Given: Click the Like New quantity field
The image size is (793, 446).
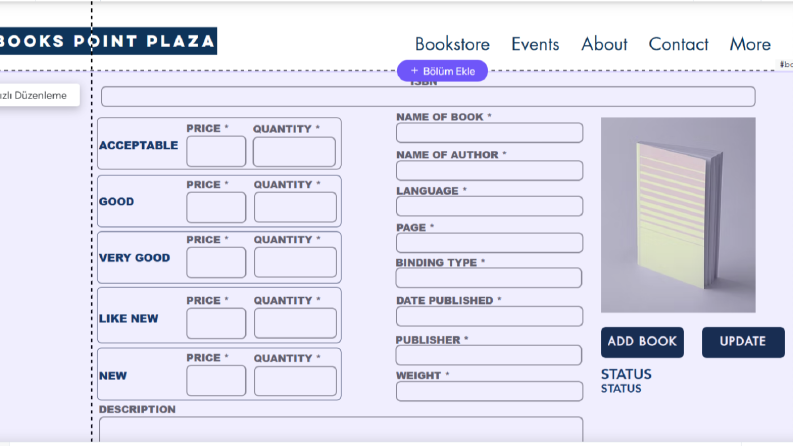Looking at the screenshot, I should [295, 324].
